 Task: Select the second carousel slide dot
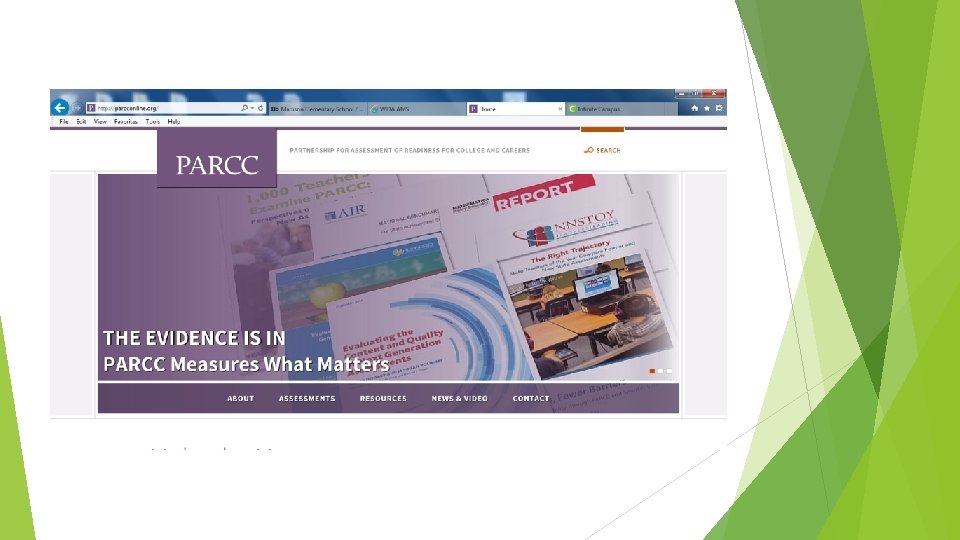click(661, 371)
